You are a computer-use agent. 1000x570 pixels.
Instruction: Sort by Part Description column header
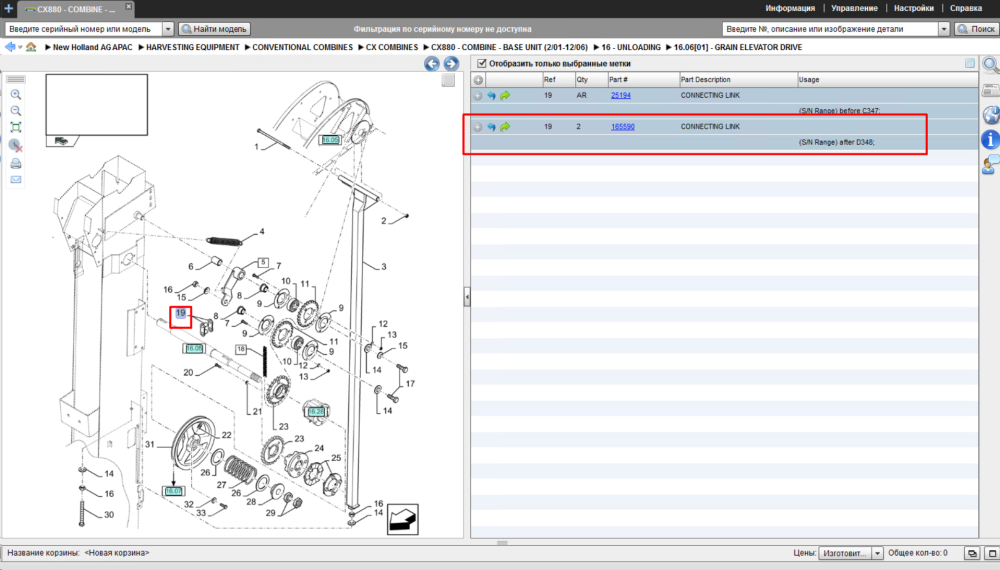(738, 80)
